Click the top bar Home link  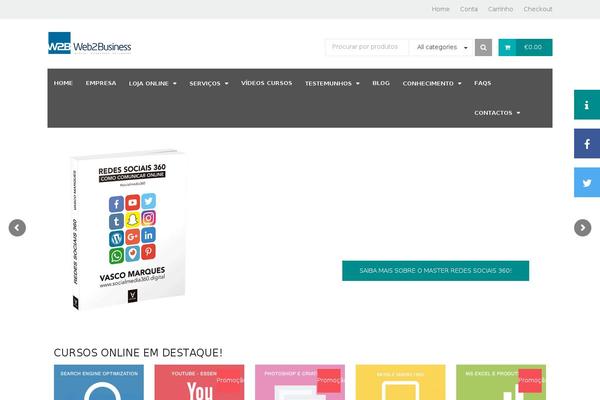point(440,9)
